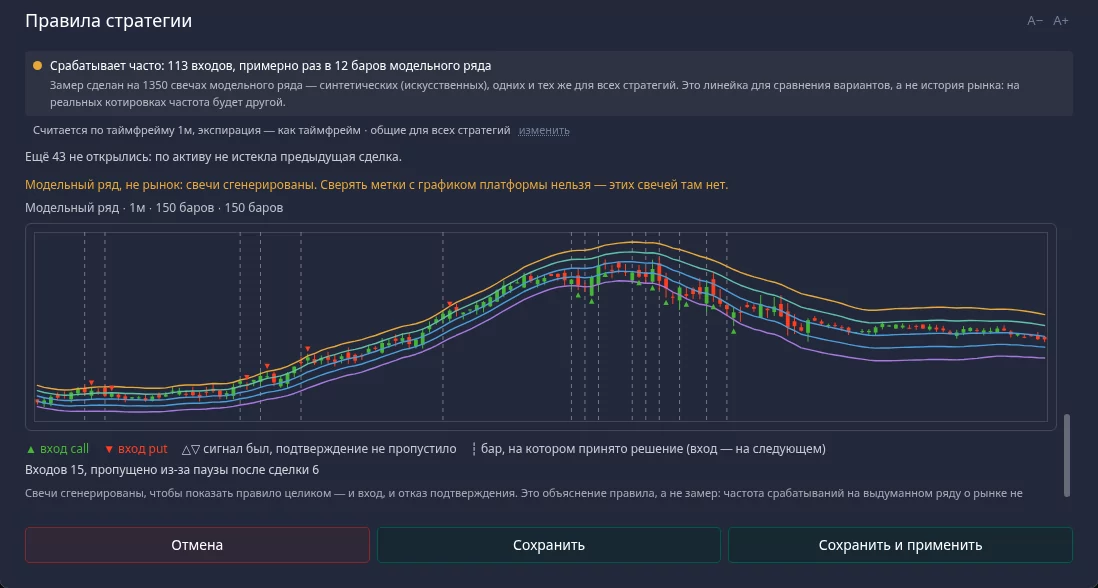Click the "Правила стратегии" heading
Image resolution: width=1098 pixels, height=588 pixels.
pyautogui.click(x=109, y=21)
